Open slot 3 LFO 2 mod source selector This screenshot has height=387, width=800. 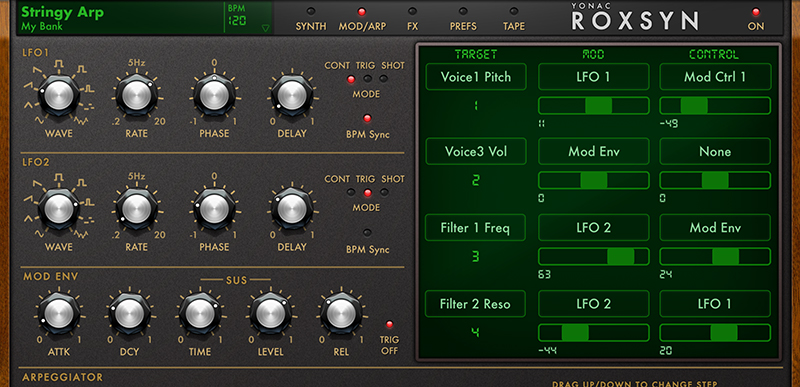[594, 227]
